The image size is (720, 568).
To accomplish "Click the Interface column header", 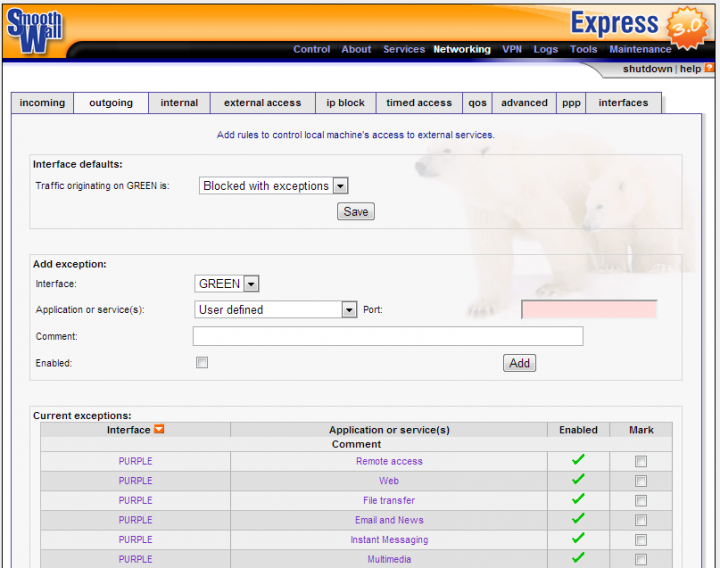I will tap(129, 430).
